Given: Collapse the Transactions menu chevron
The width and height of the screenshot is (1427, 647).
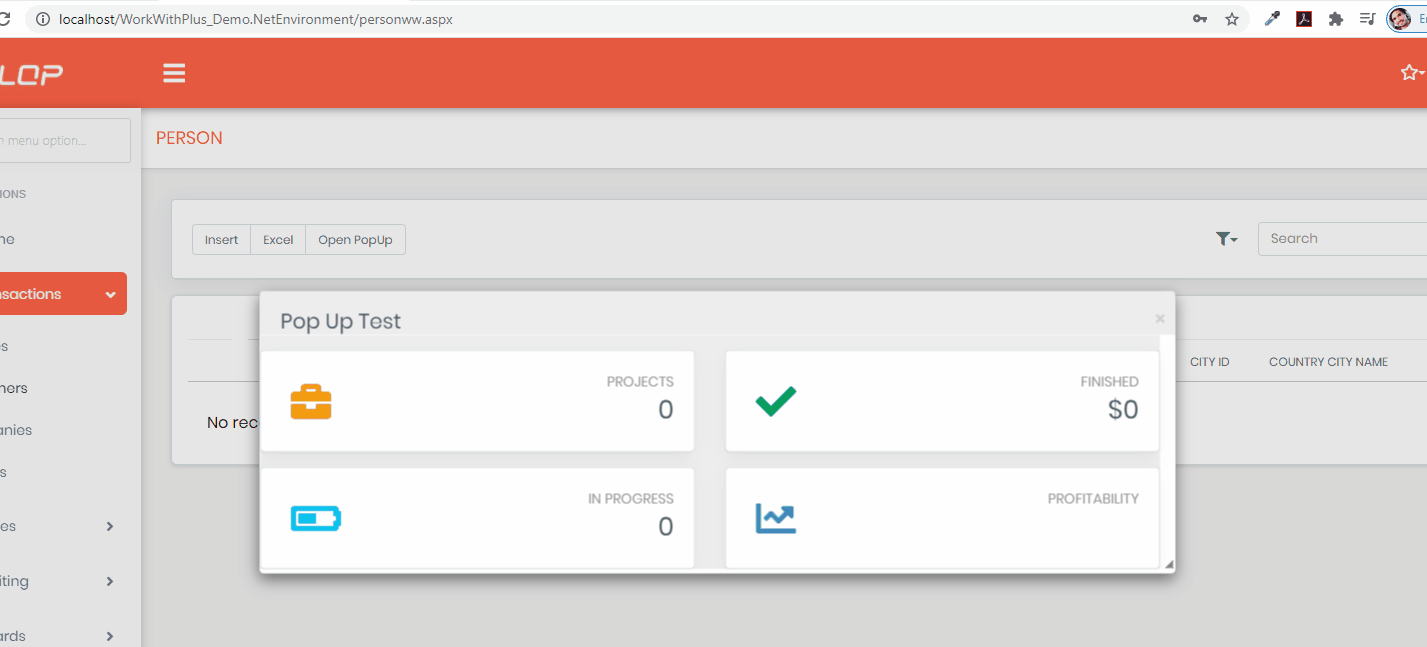Looking at the screenshot, I should click(x=110, y=294).
